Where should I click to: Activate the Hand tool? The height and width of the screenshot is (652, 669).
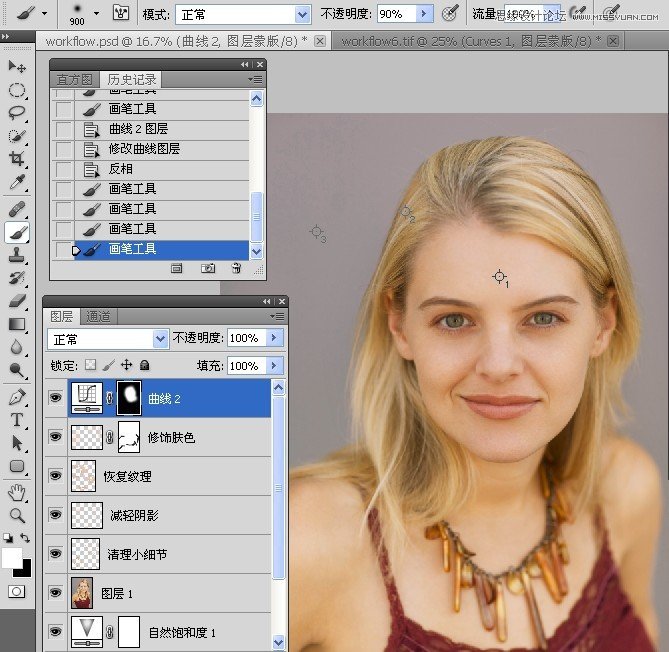17,492
